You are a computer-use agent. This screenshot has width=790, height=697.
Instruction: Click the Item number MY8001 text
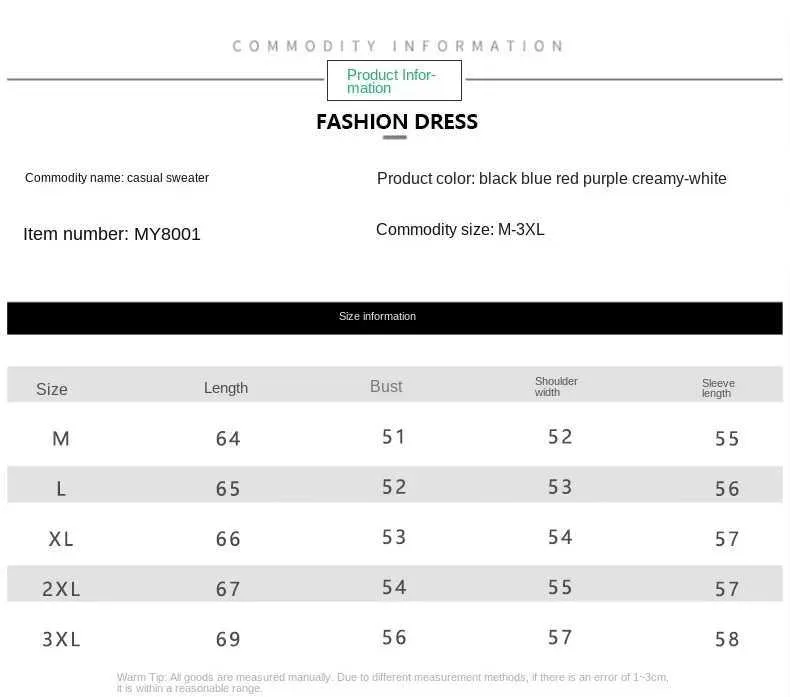pyautogui.click(x=112, y=234)
